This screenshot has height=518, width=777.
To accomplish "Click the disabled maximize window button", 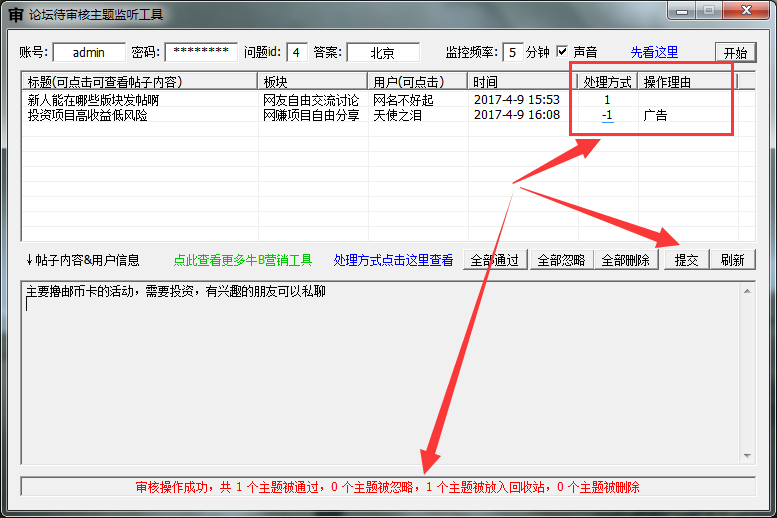I will tap(709, 11).
